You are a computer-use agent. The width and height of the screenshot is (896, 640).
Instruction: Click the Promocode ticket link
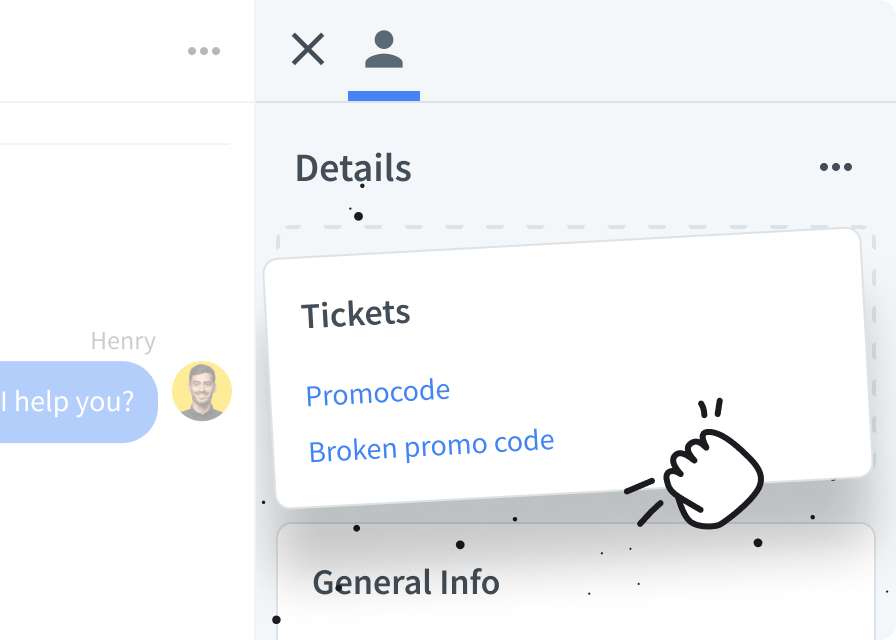[377, 393]
